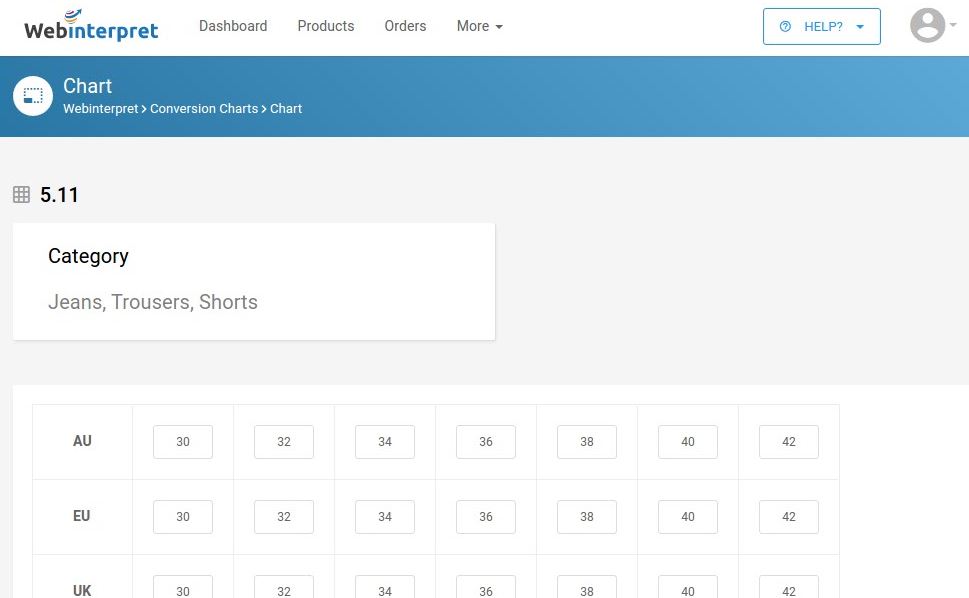The height and width of the screenshot is (598, 969).
Task: Go to the Dashboard tab
Action: tap(233, 26)
